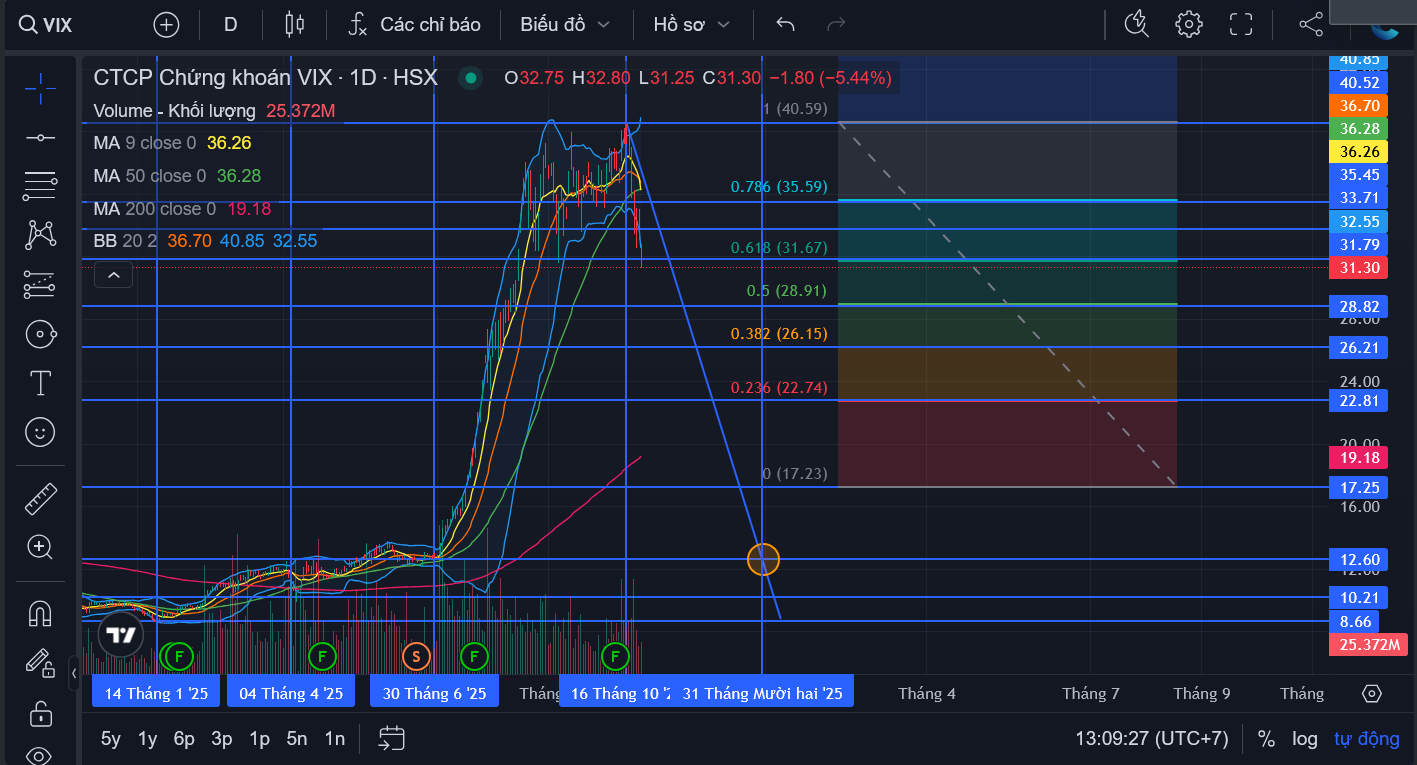
Task: Click the '0.382 (26.15)' Fibonacci level label
Action: pos(779,334)
